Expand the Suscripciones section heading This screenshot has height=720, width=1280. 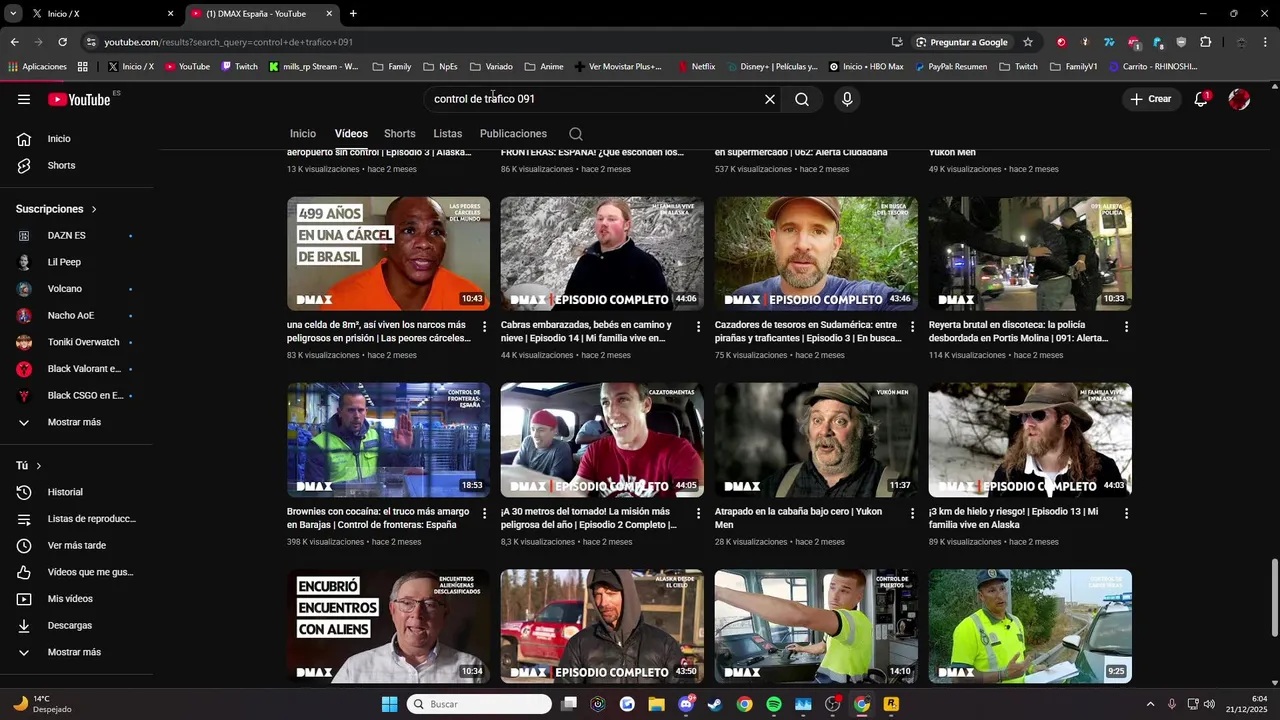56,209
